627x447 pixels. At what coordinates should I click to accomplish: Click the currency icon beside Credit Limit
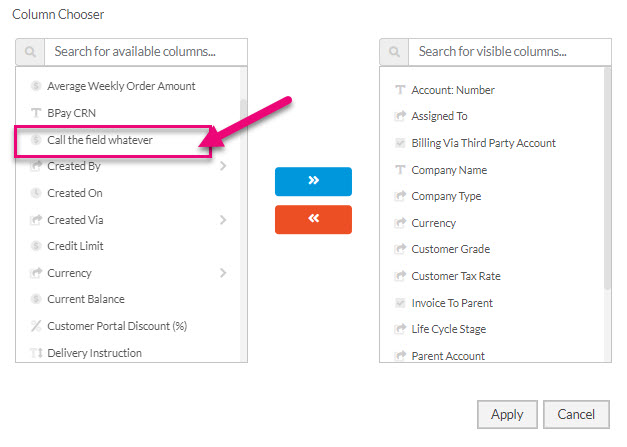coord(36,246)
